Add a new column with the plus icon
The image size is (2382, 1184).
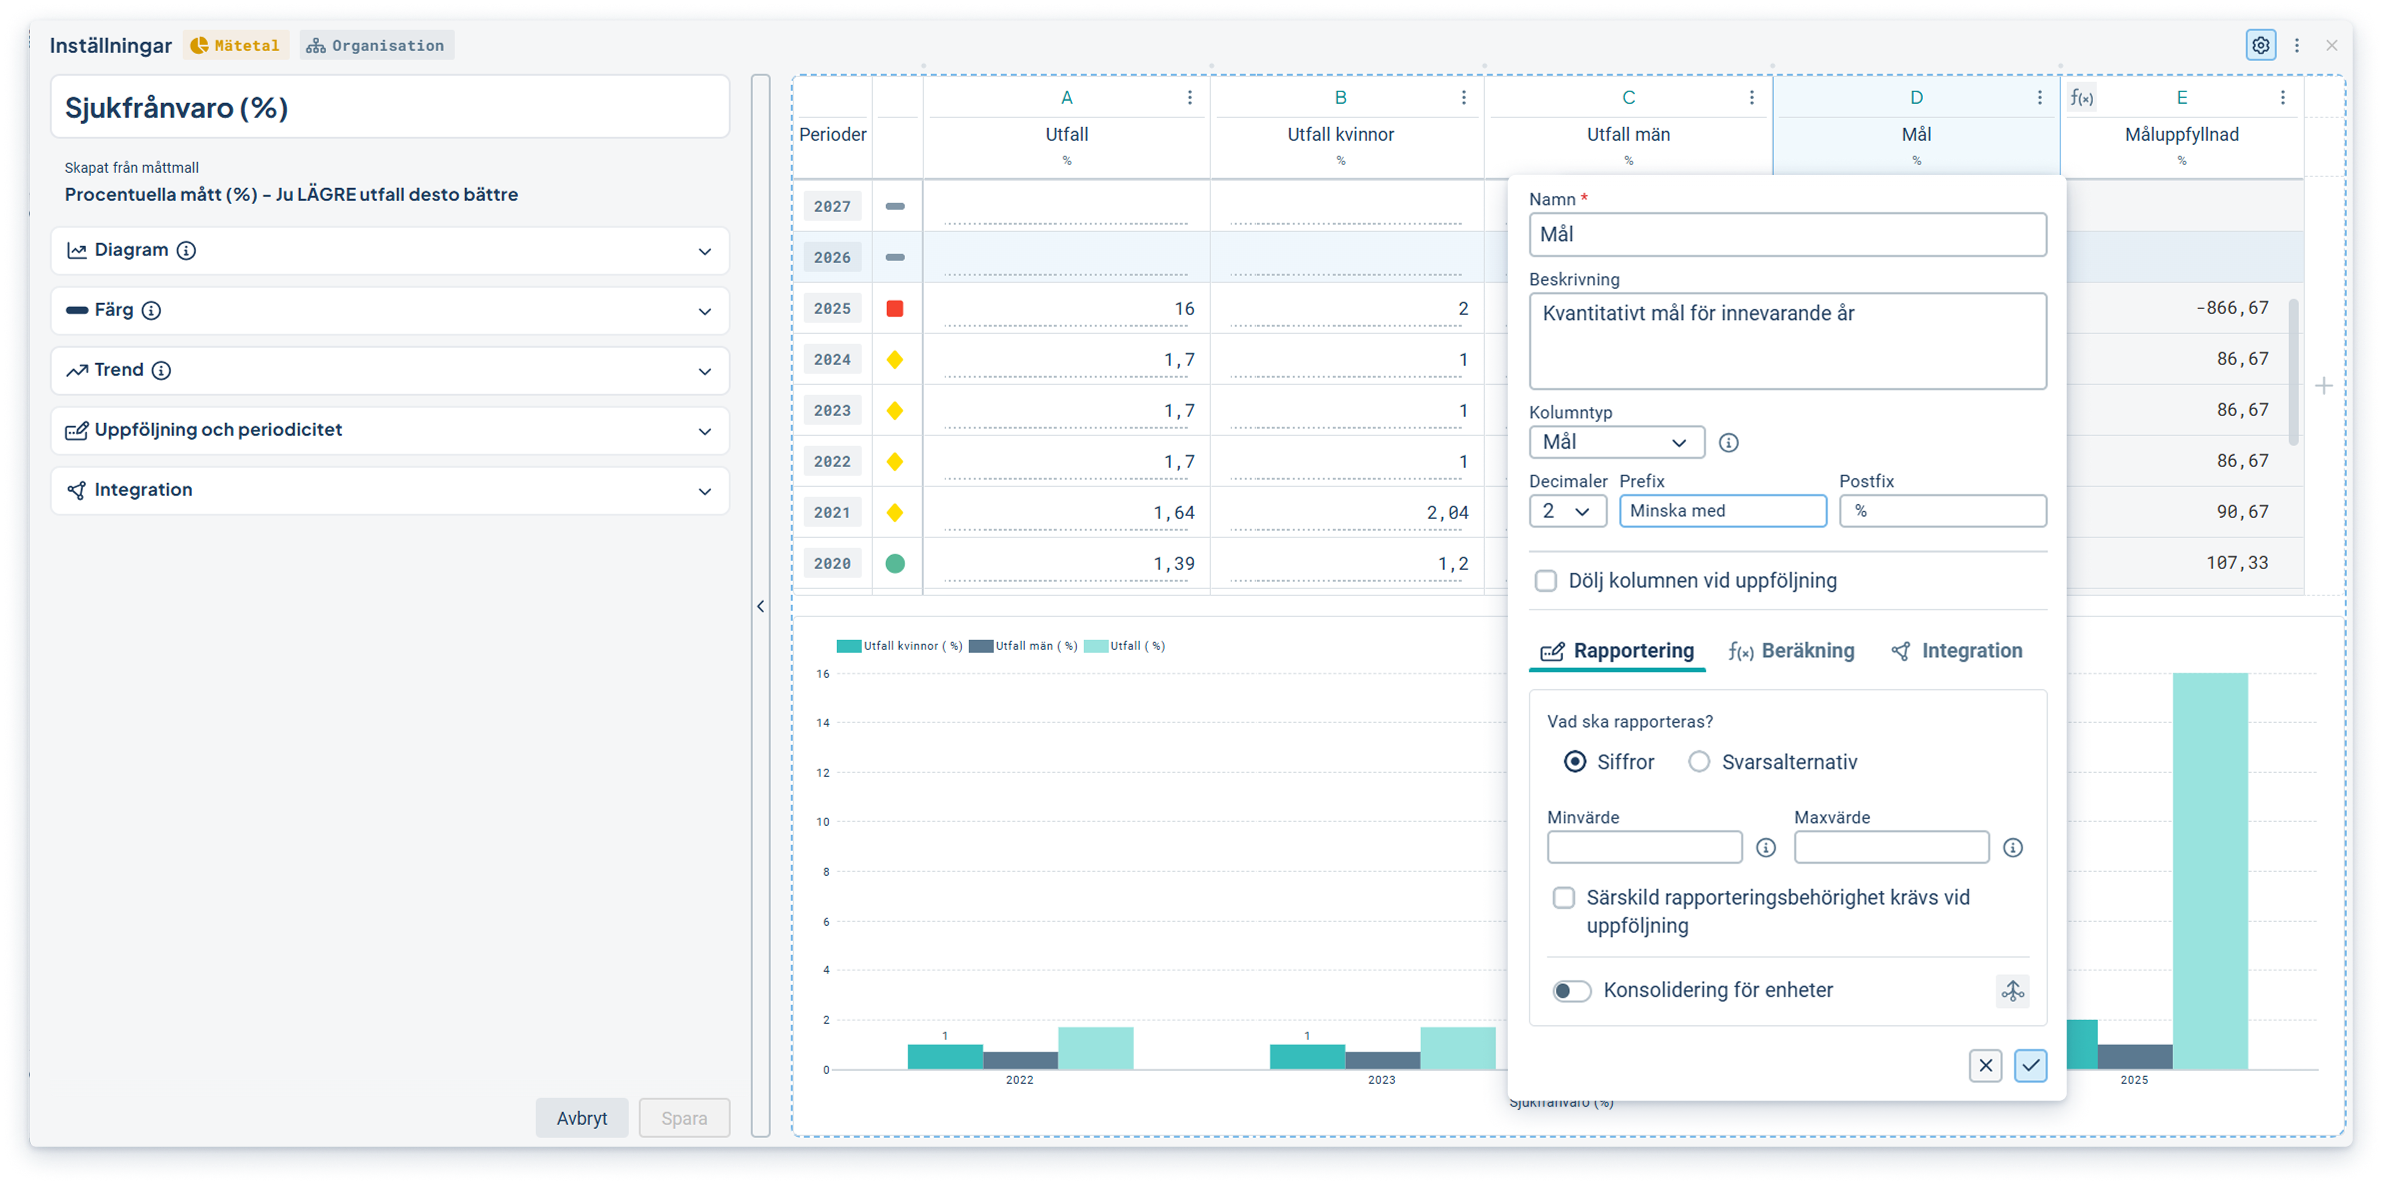[x=2324, y=385]
